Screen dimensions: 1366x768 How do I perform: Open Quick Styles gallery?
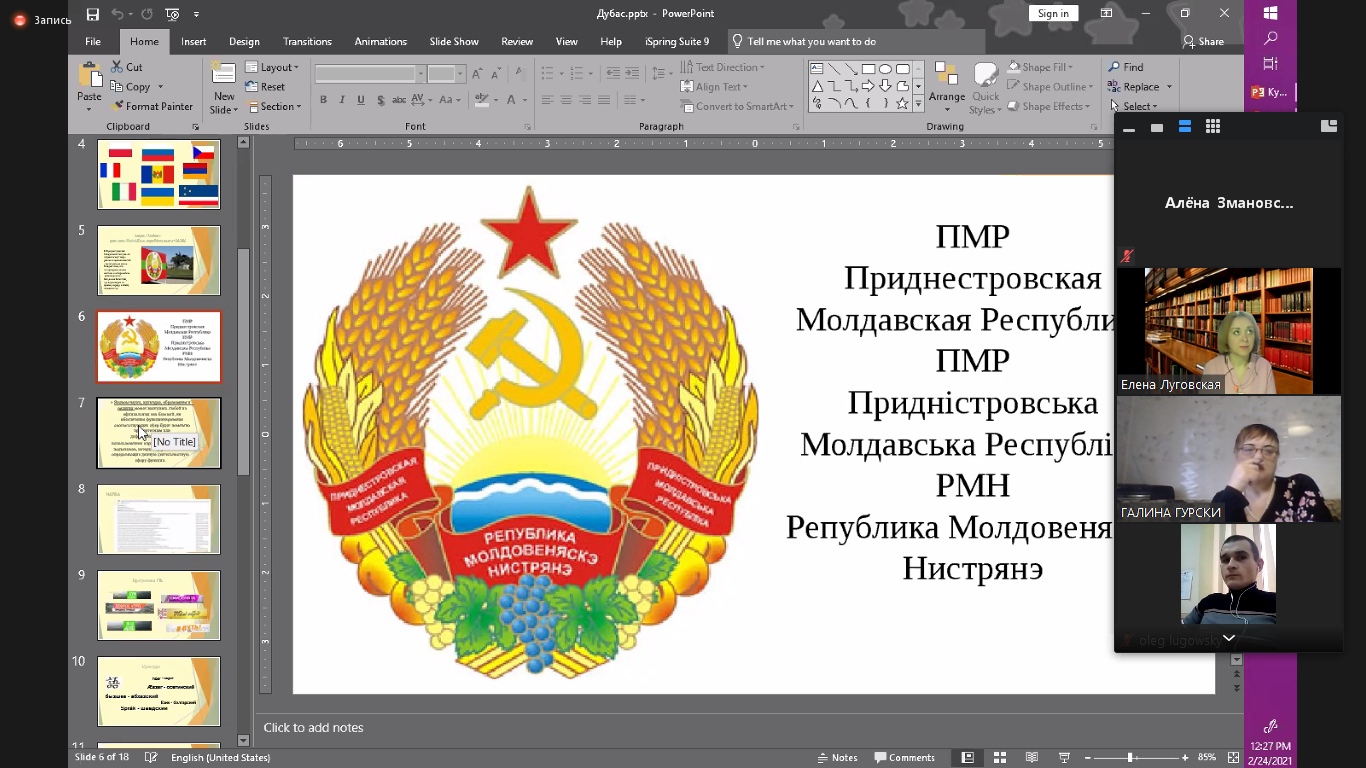(x=985, y=88)
